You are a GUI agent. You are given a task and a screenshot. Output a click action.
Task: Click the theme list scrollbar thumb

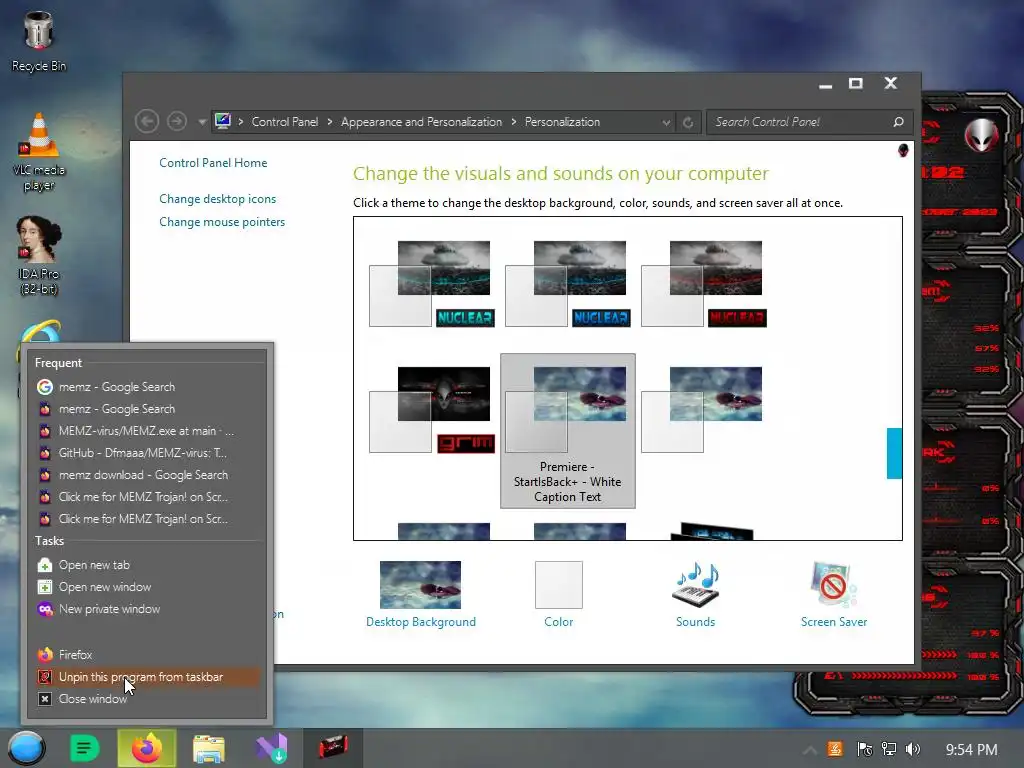point(894,453)
